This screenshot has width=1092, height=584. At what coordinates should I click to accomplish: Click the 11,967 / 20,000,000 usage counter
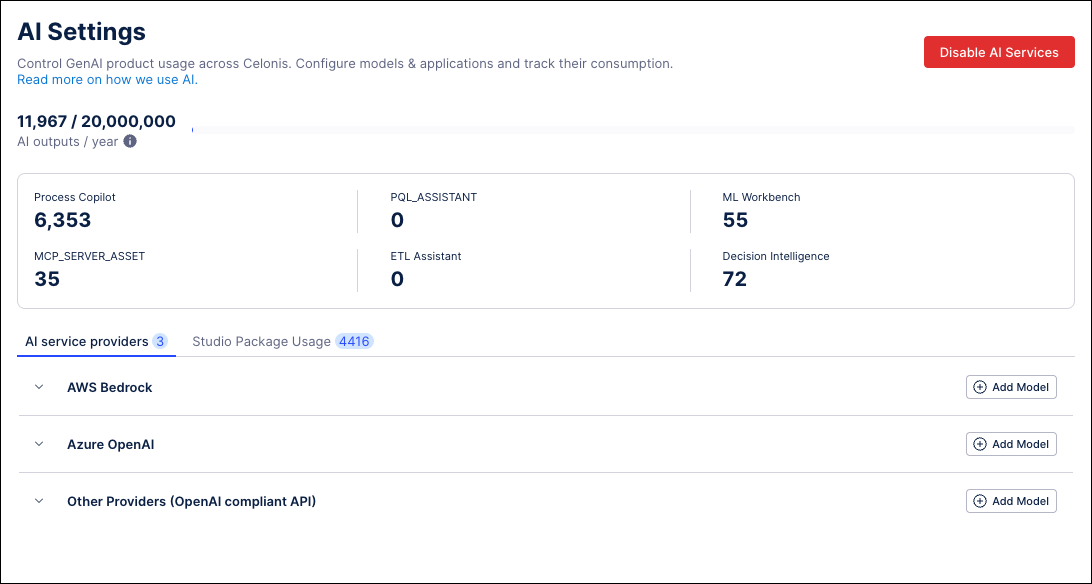point(96,122)
